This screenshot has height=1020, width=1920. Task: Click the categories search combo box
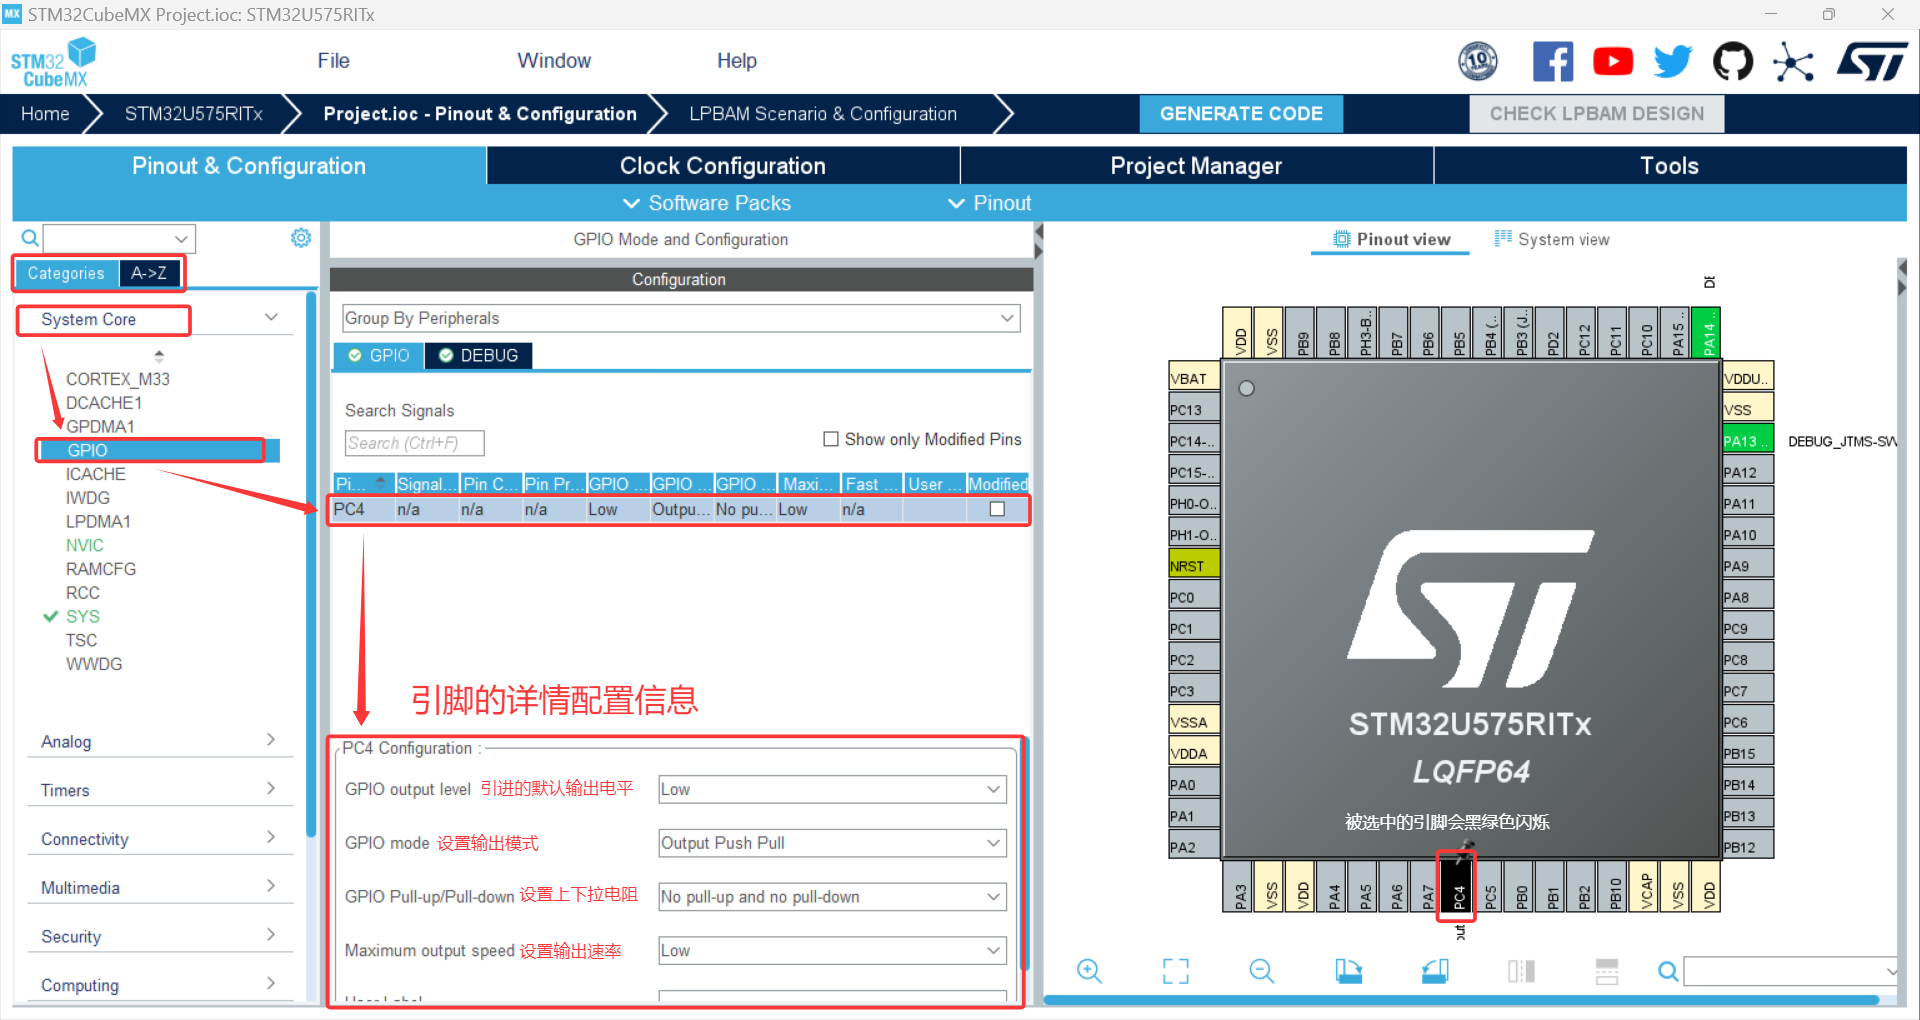pos(119,238)
